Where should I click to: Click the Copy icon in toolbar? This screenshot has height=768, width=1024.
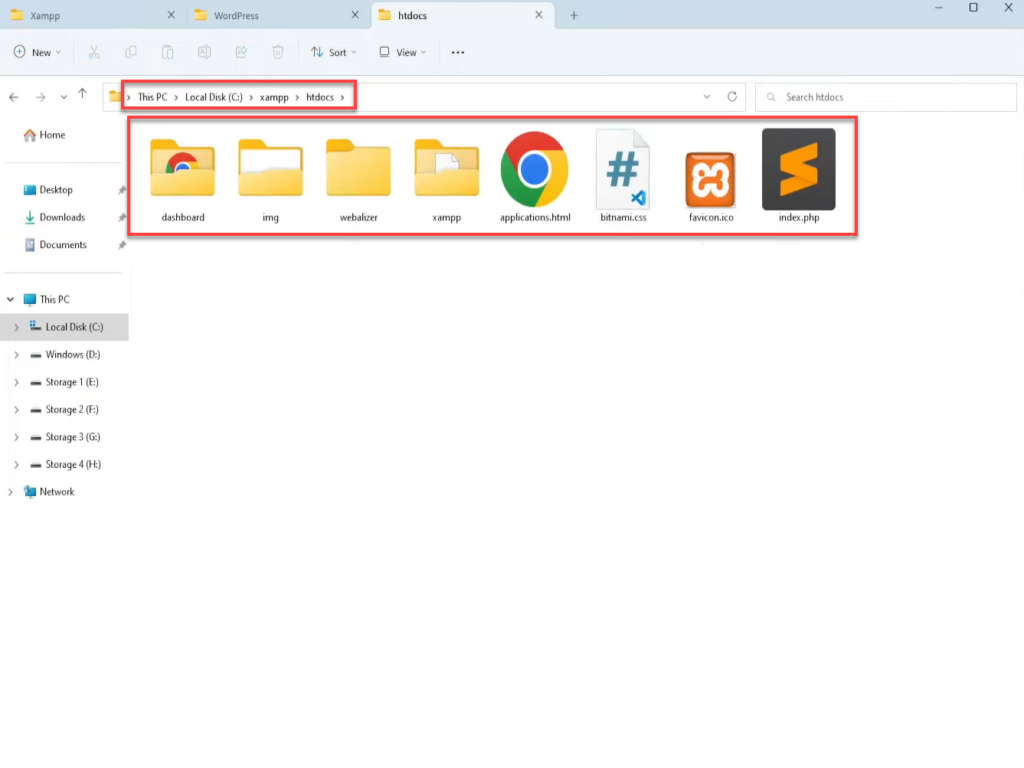(131, 52)
